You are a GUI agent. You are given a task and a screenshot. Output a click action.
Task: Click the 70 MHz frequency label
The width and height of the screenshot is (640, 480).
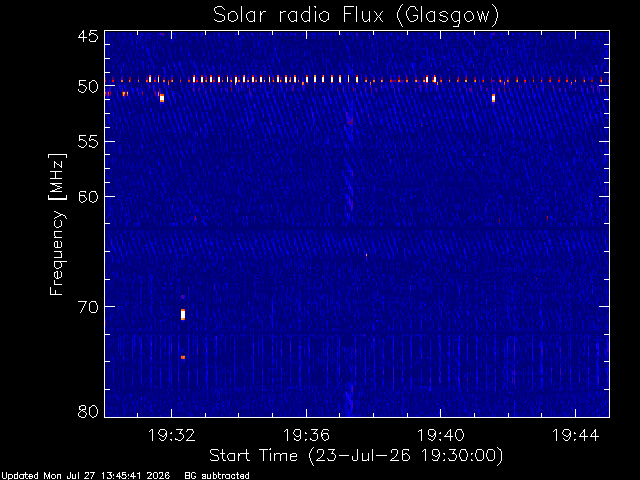[x=88, y=307]
